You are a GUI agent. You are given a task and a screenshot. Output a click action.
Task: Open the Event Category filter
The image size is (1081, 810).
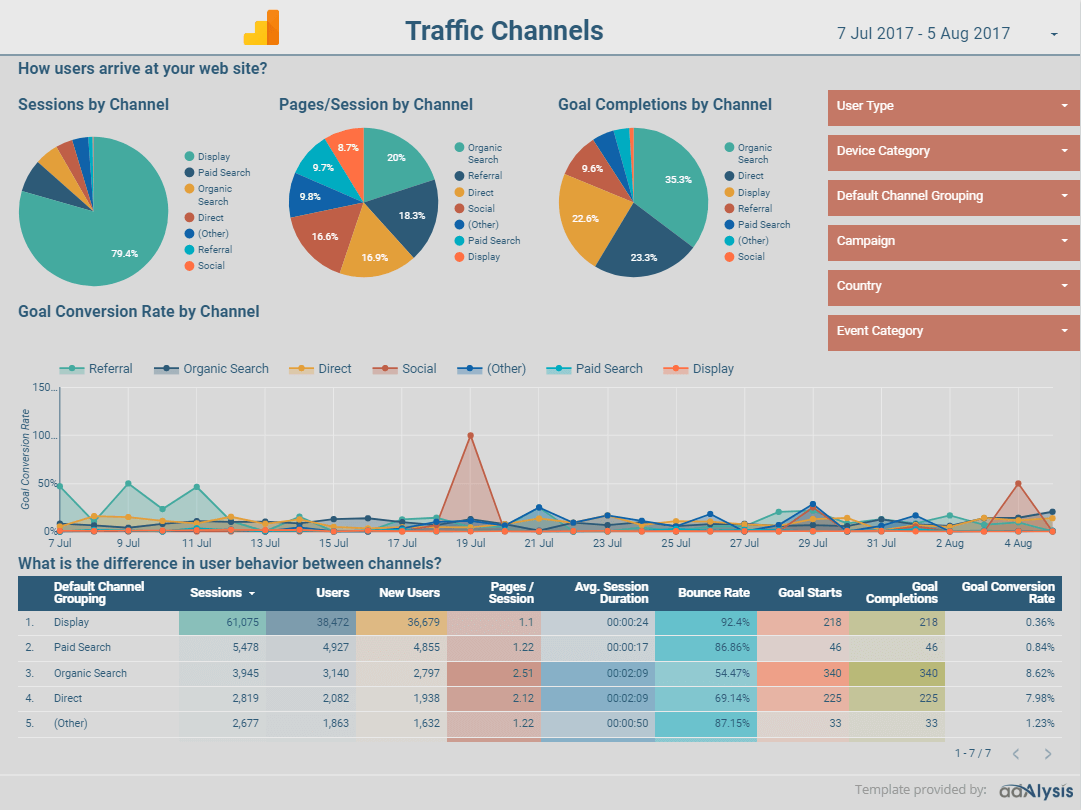[x=953, y=331]
